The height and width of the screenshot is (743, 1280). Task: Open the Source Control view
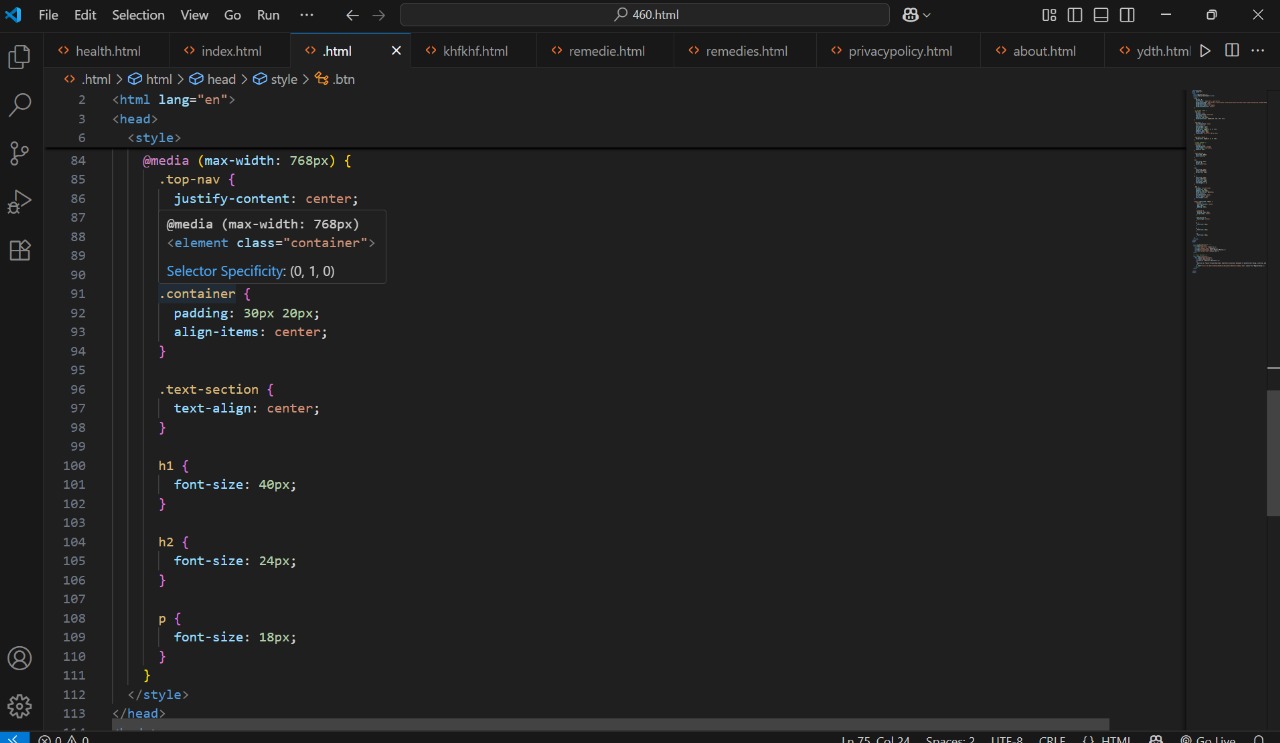coord(19,153)
